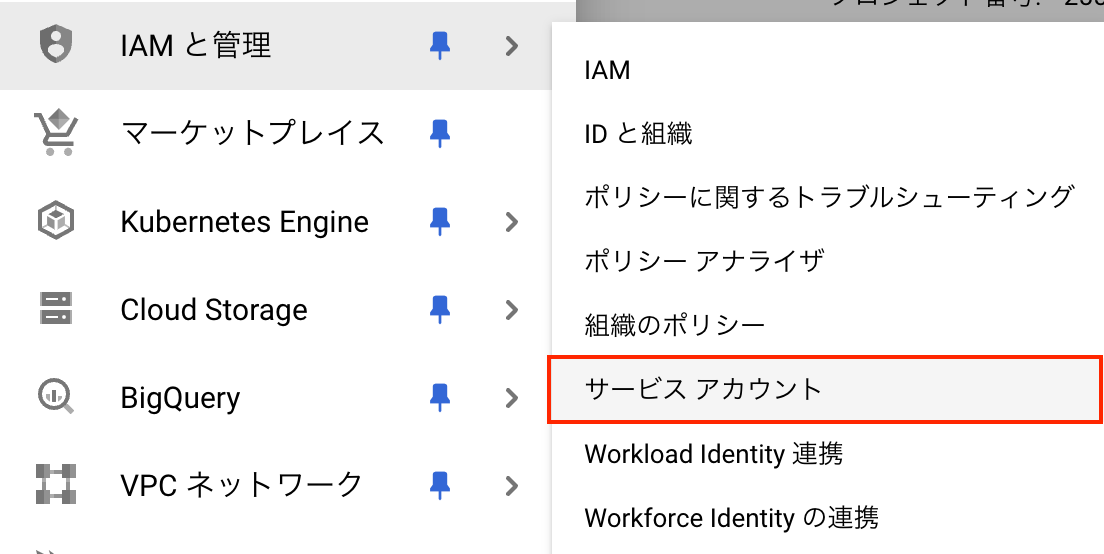Unpin マーケットプレイス using its pin icon
The height and width of the screenshot is (554, 1104).
pos(439,133)
